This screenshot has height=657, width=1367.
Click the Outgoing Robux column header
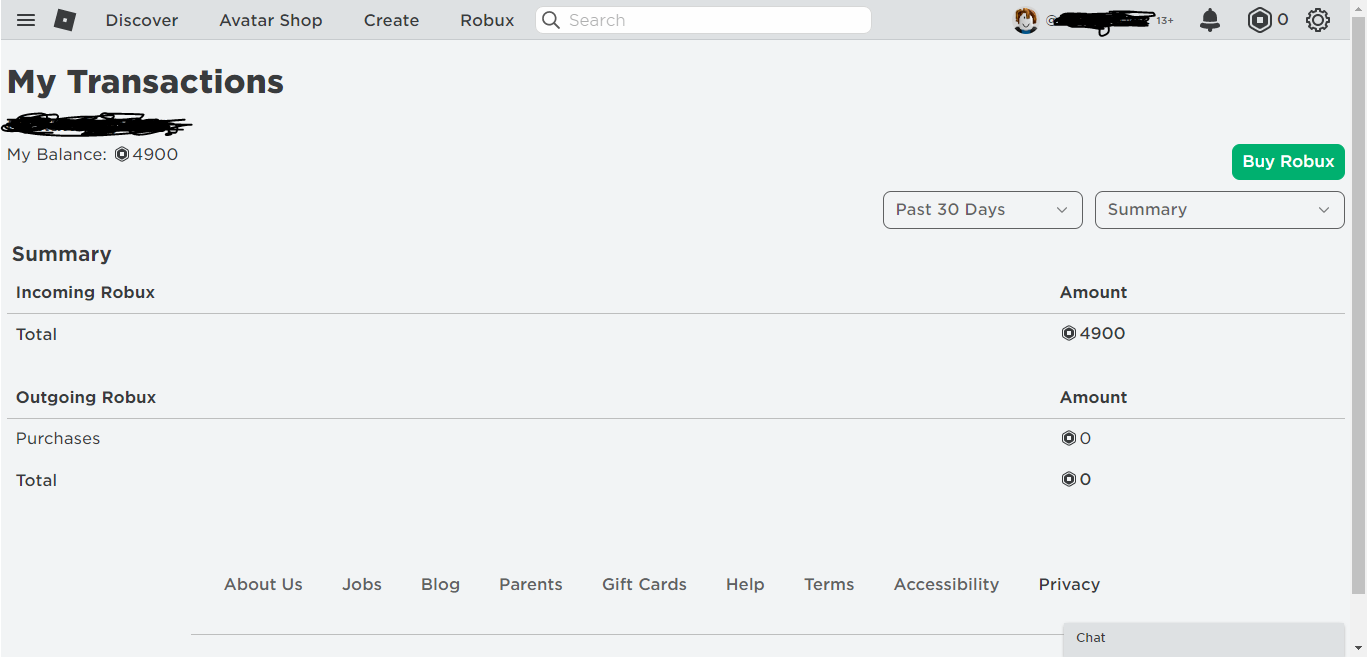[x=86, y=397]
